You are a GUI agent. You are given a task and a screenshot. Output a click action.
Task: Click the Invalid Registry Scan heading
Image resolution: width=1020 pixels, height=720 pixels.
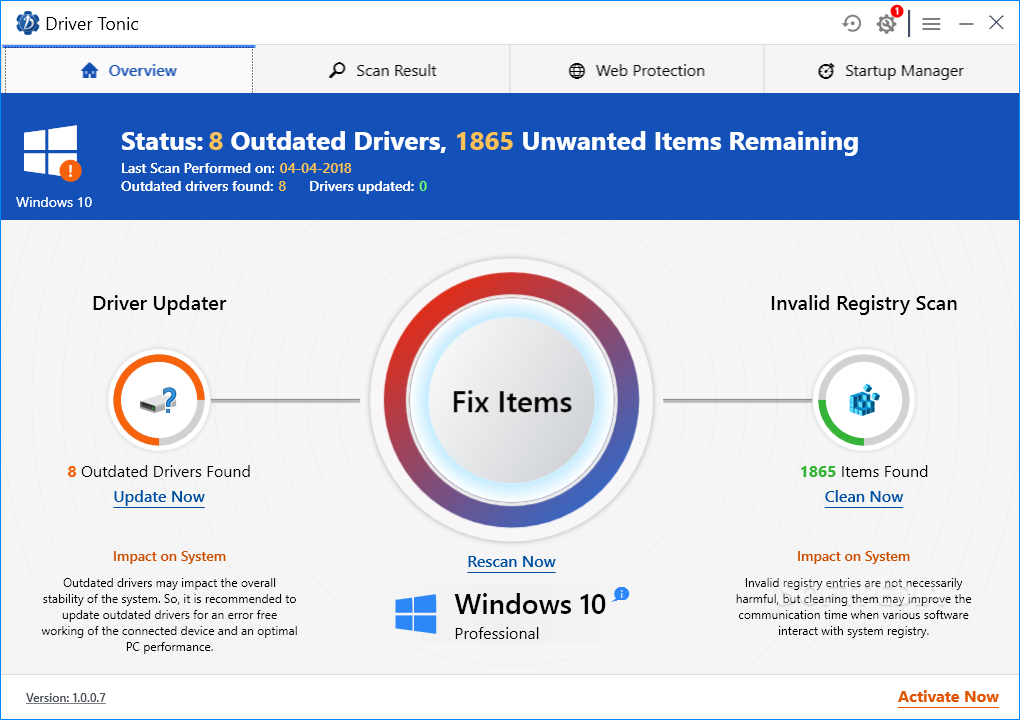tap(864, 304)
